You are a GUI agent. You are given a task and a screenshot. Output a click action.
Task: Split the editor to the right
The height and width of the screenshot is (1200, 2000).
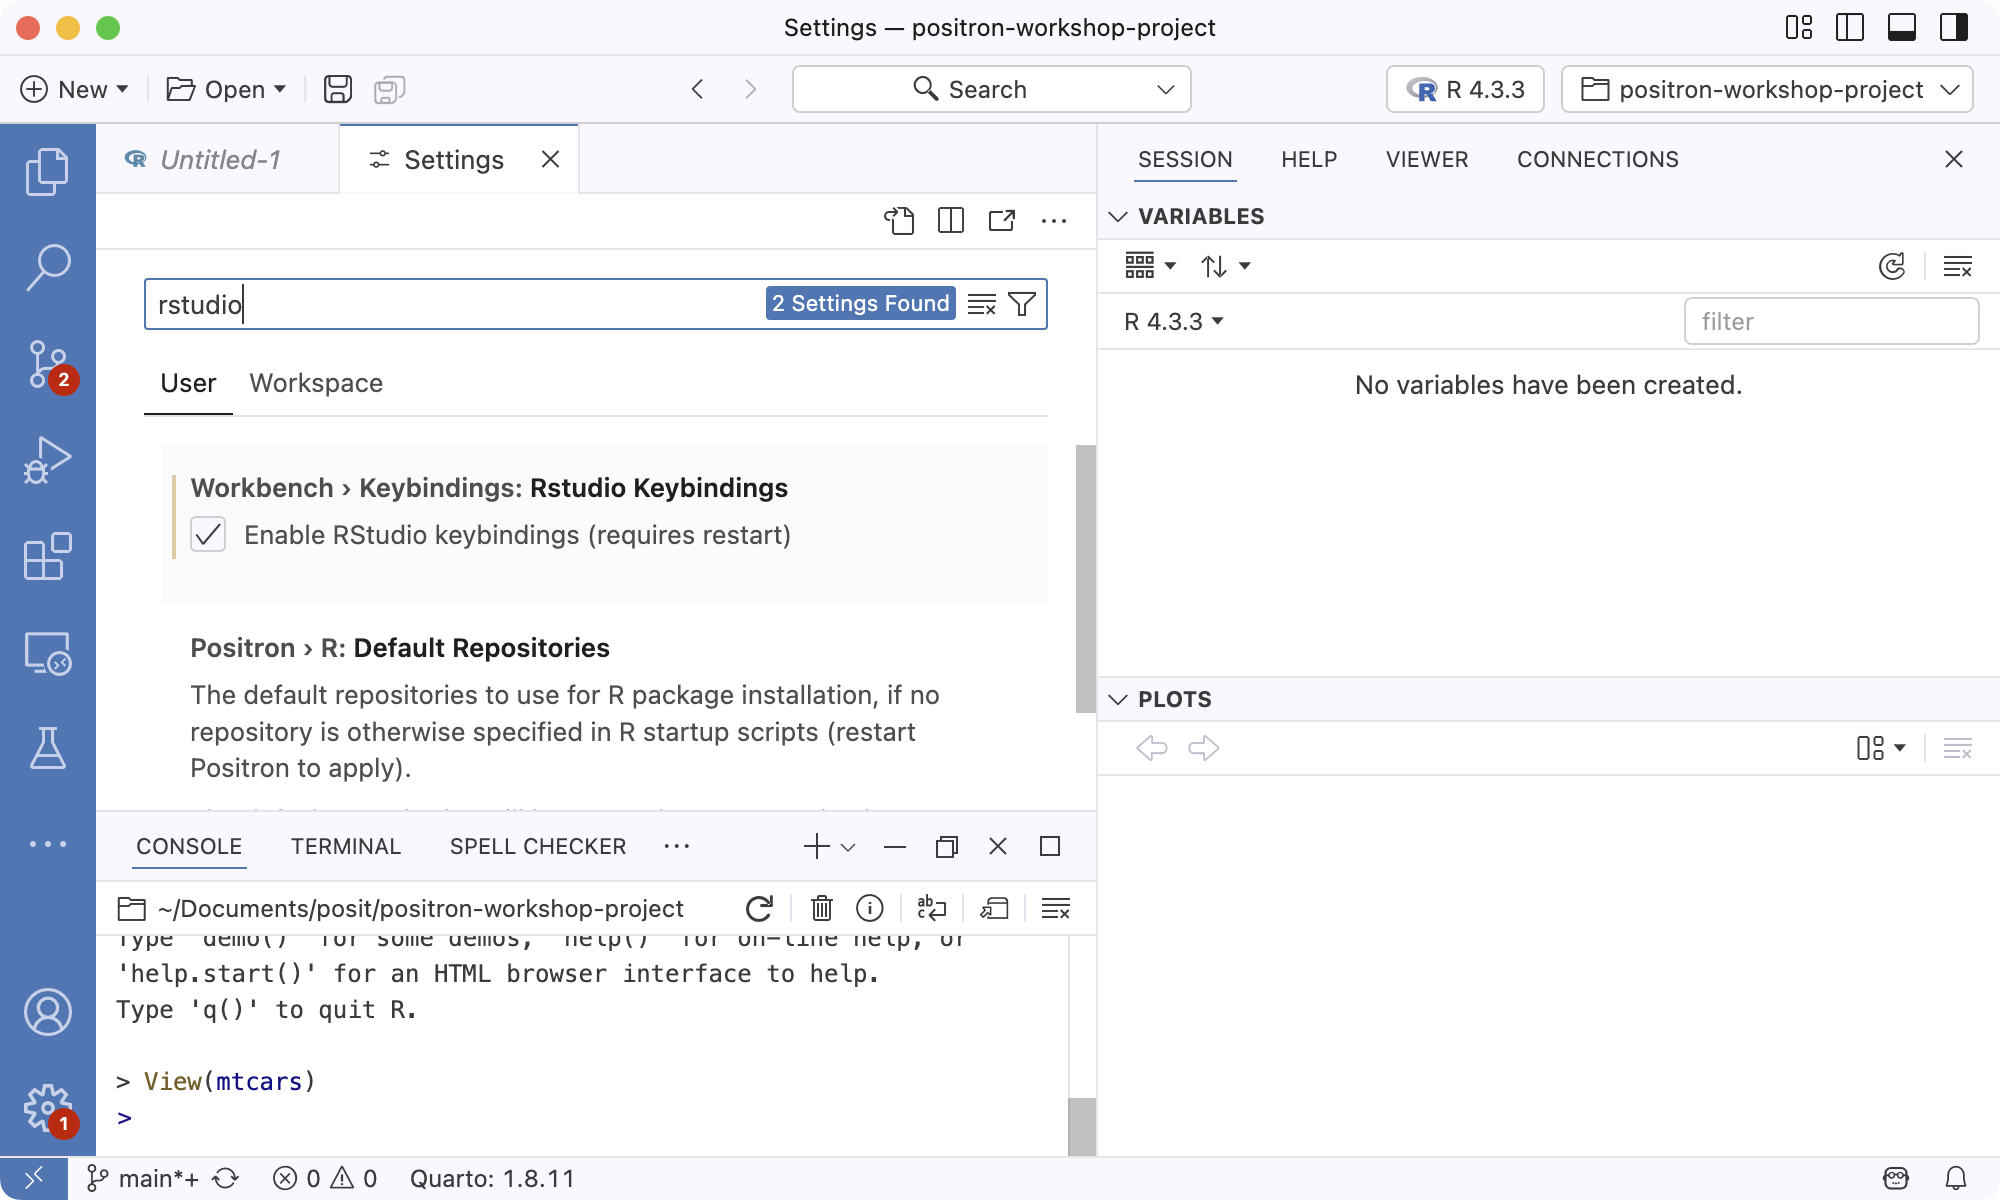point(950,220)
